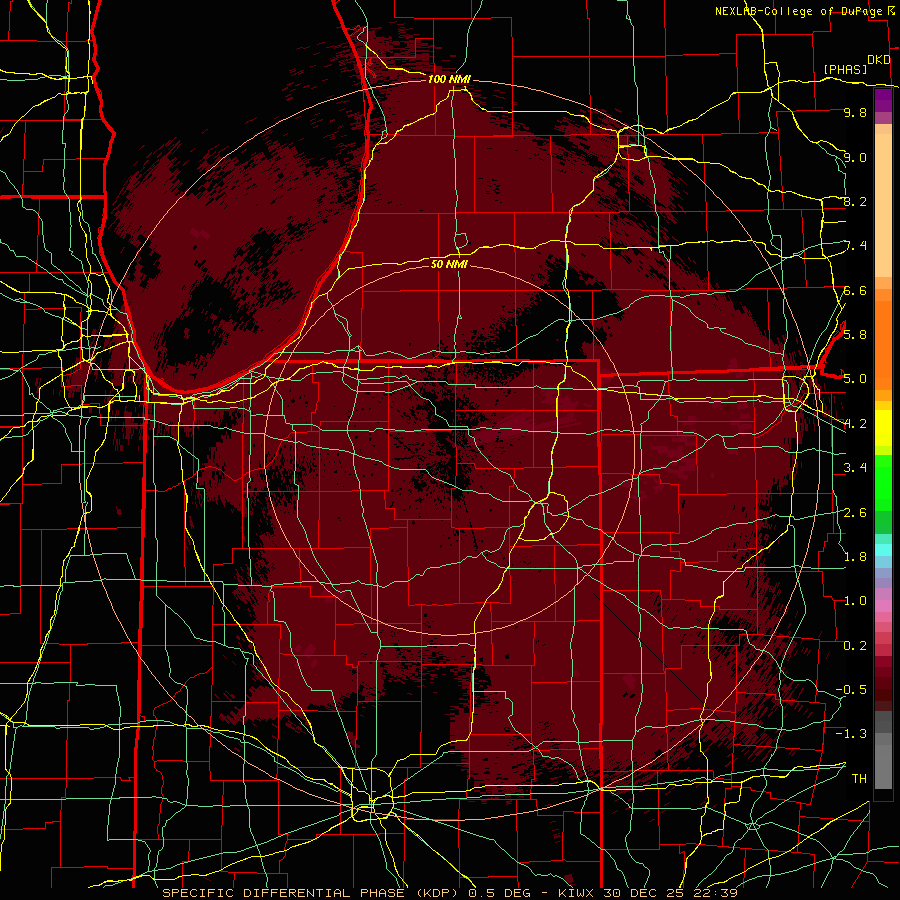Screen dimensions: 900x900
Task: Click the 1.8 value on color scale
Action: point(855,556)
